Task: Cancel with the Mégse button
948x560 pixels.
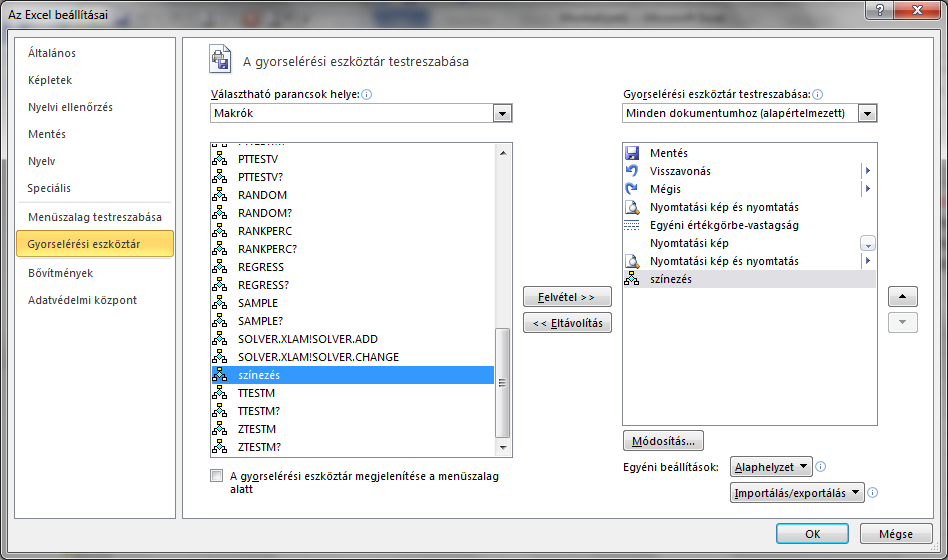Action: [896, 534]
